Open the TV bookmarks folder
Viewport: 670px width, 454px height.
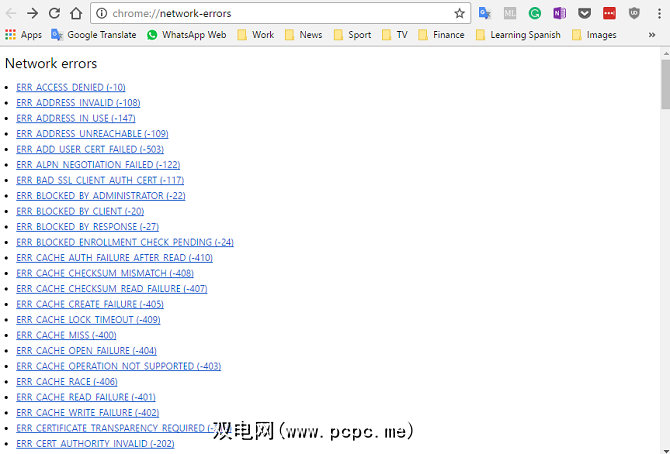click(395, 35)
